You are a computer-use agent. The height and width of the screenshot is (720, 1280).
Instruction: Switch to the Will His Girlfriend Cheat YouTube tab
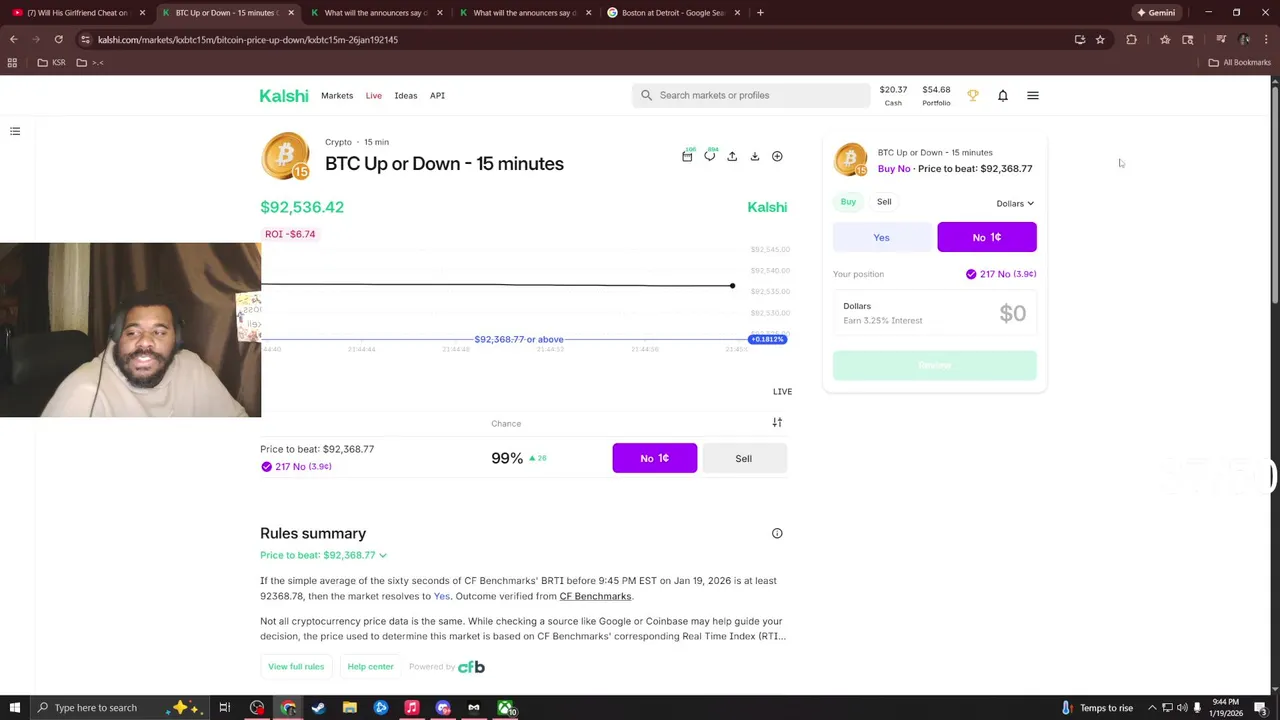76,13
